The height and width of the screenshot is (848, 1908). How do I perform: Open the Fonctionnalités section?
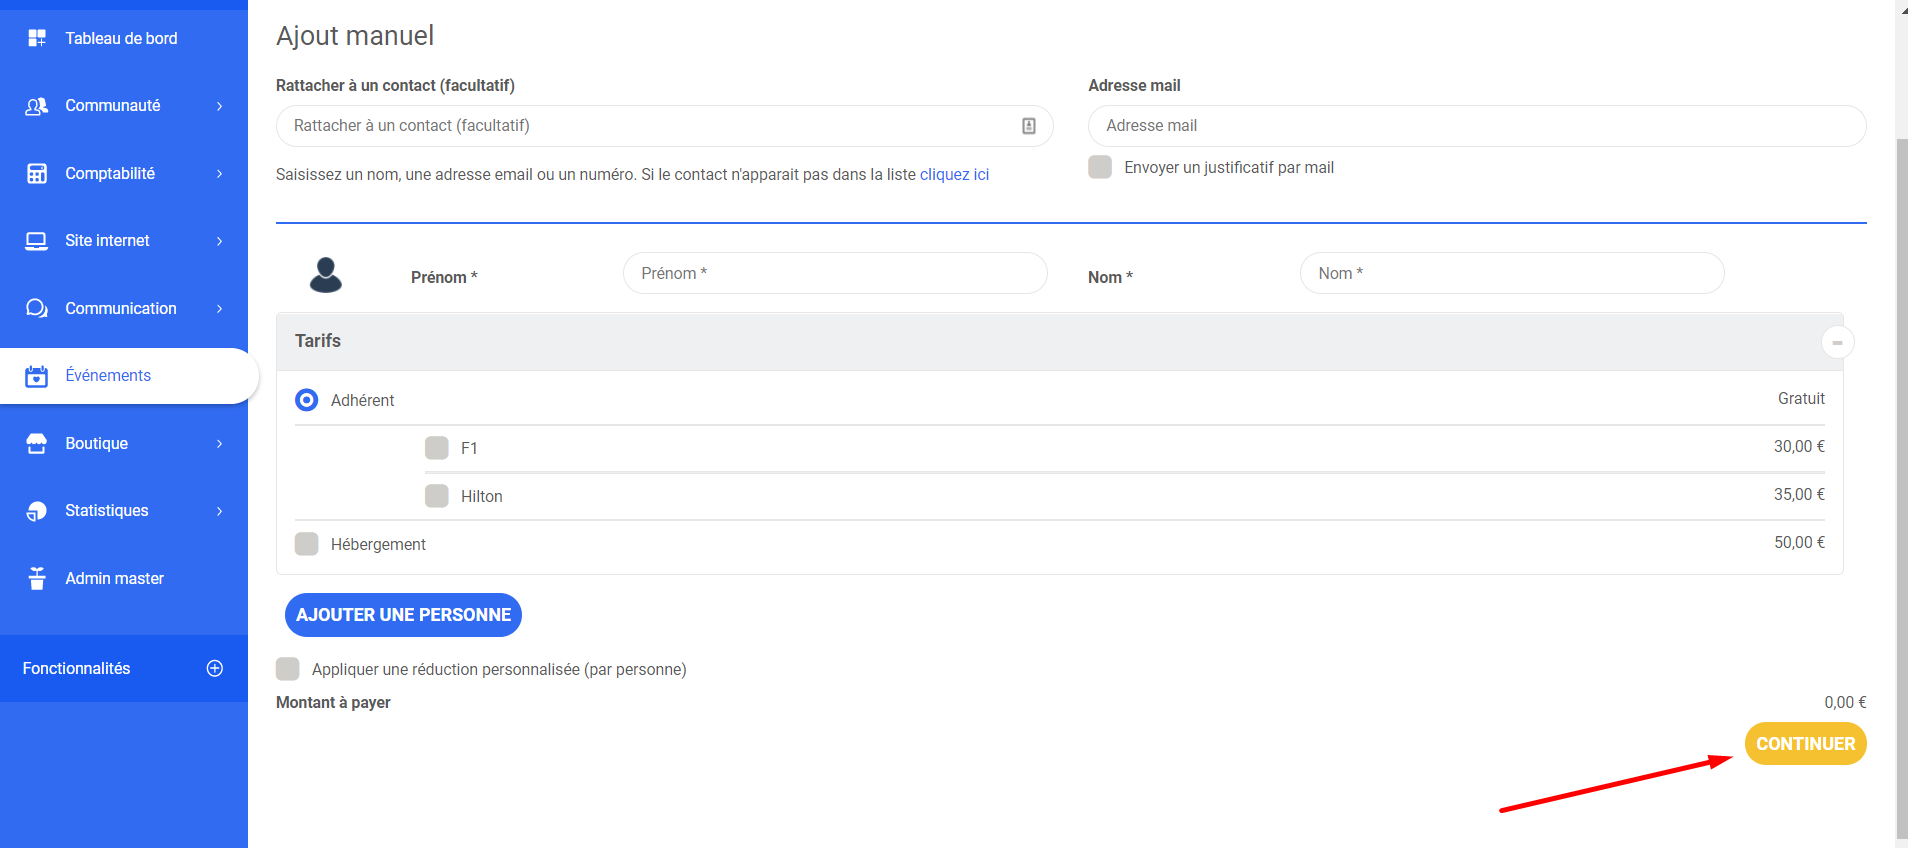pyautogui.click(x=124, y=668)
